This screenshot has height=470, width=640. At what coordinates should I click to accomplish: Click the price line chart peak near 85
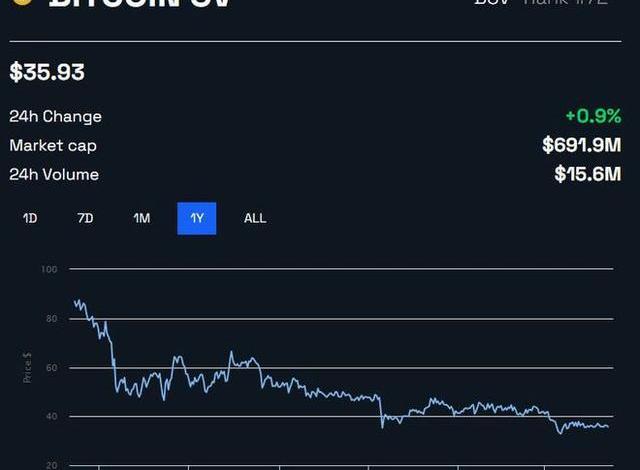78,302
